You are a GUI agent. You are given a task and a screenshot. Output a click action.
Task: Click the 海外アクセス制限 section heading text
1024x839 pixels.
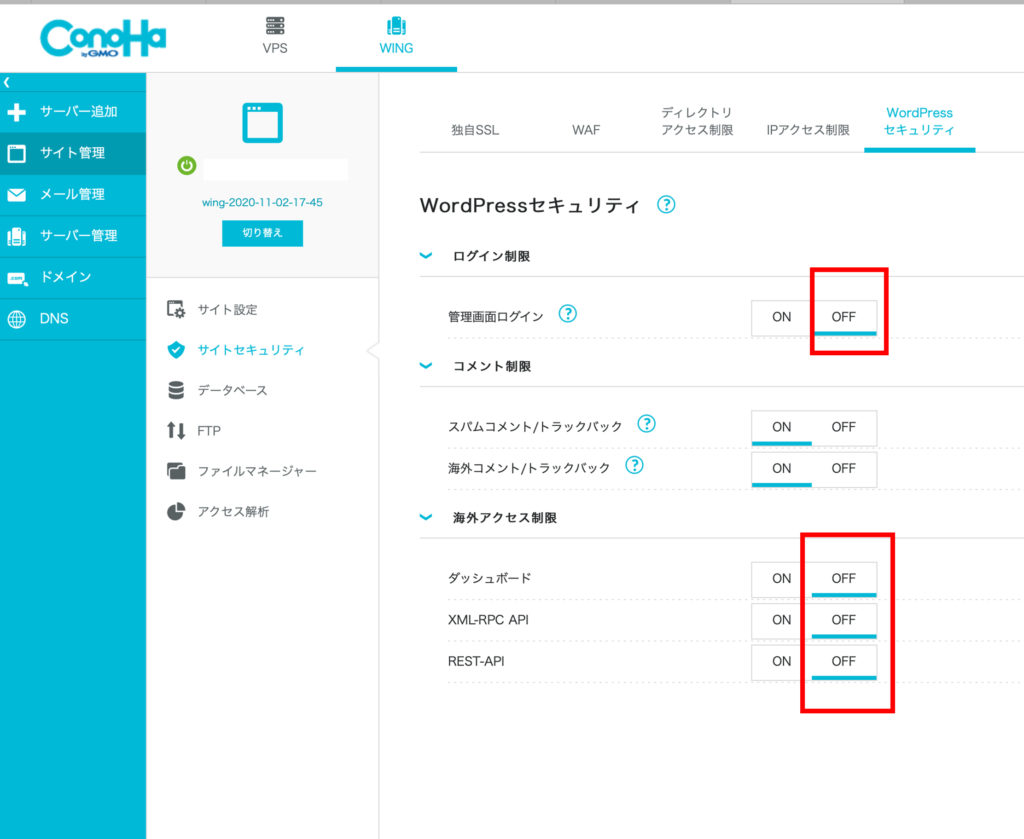coord(505,518)
